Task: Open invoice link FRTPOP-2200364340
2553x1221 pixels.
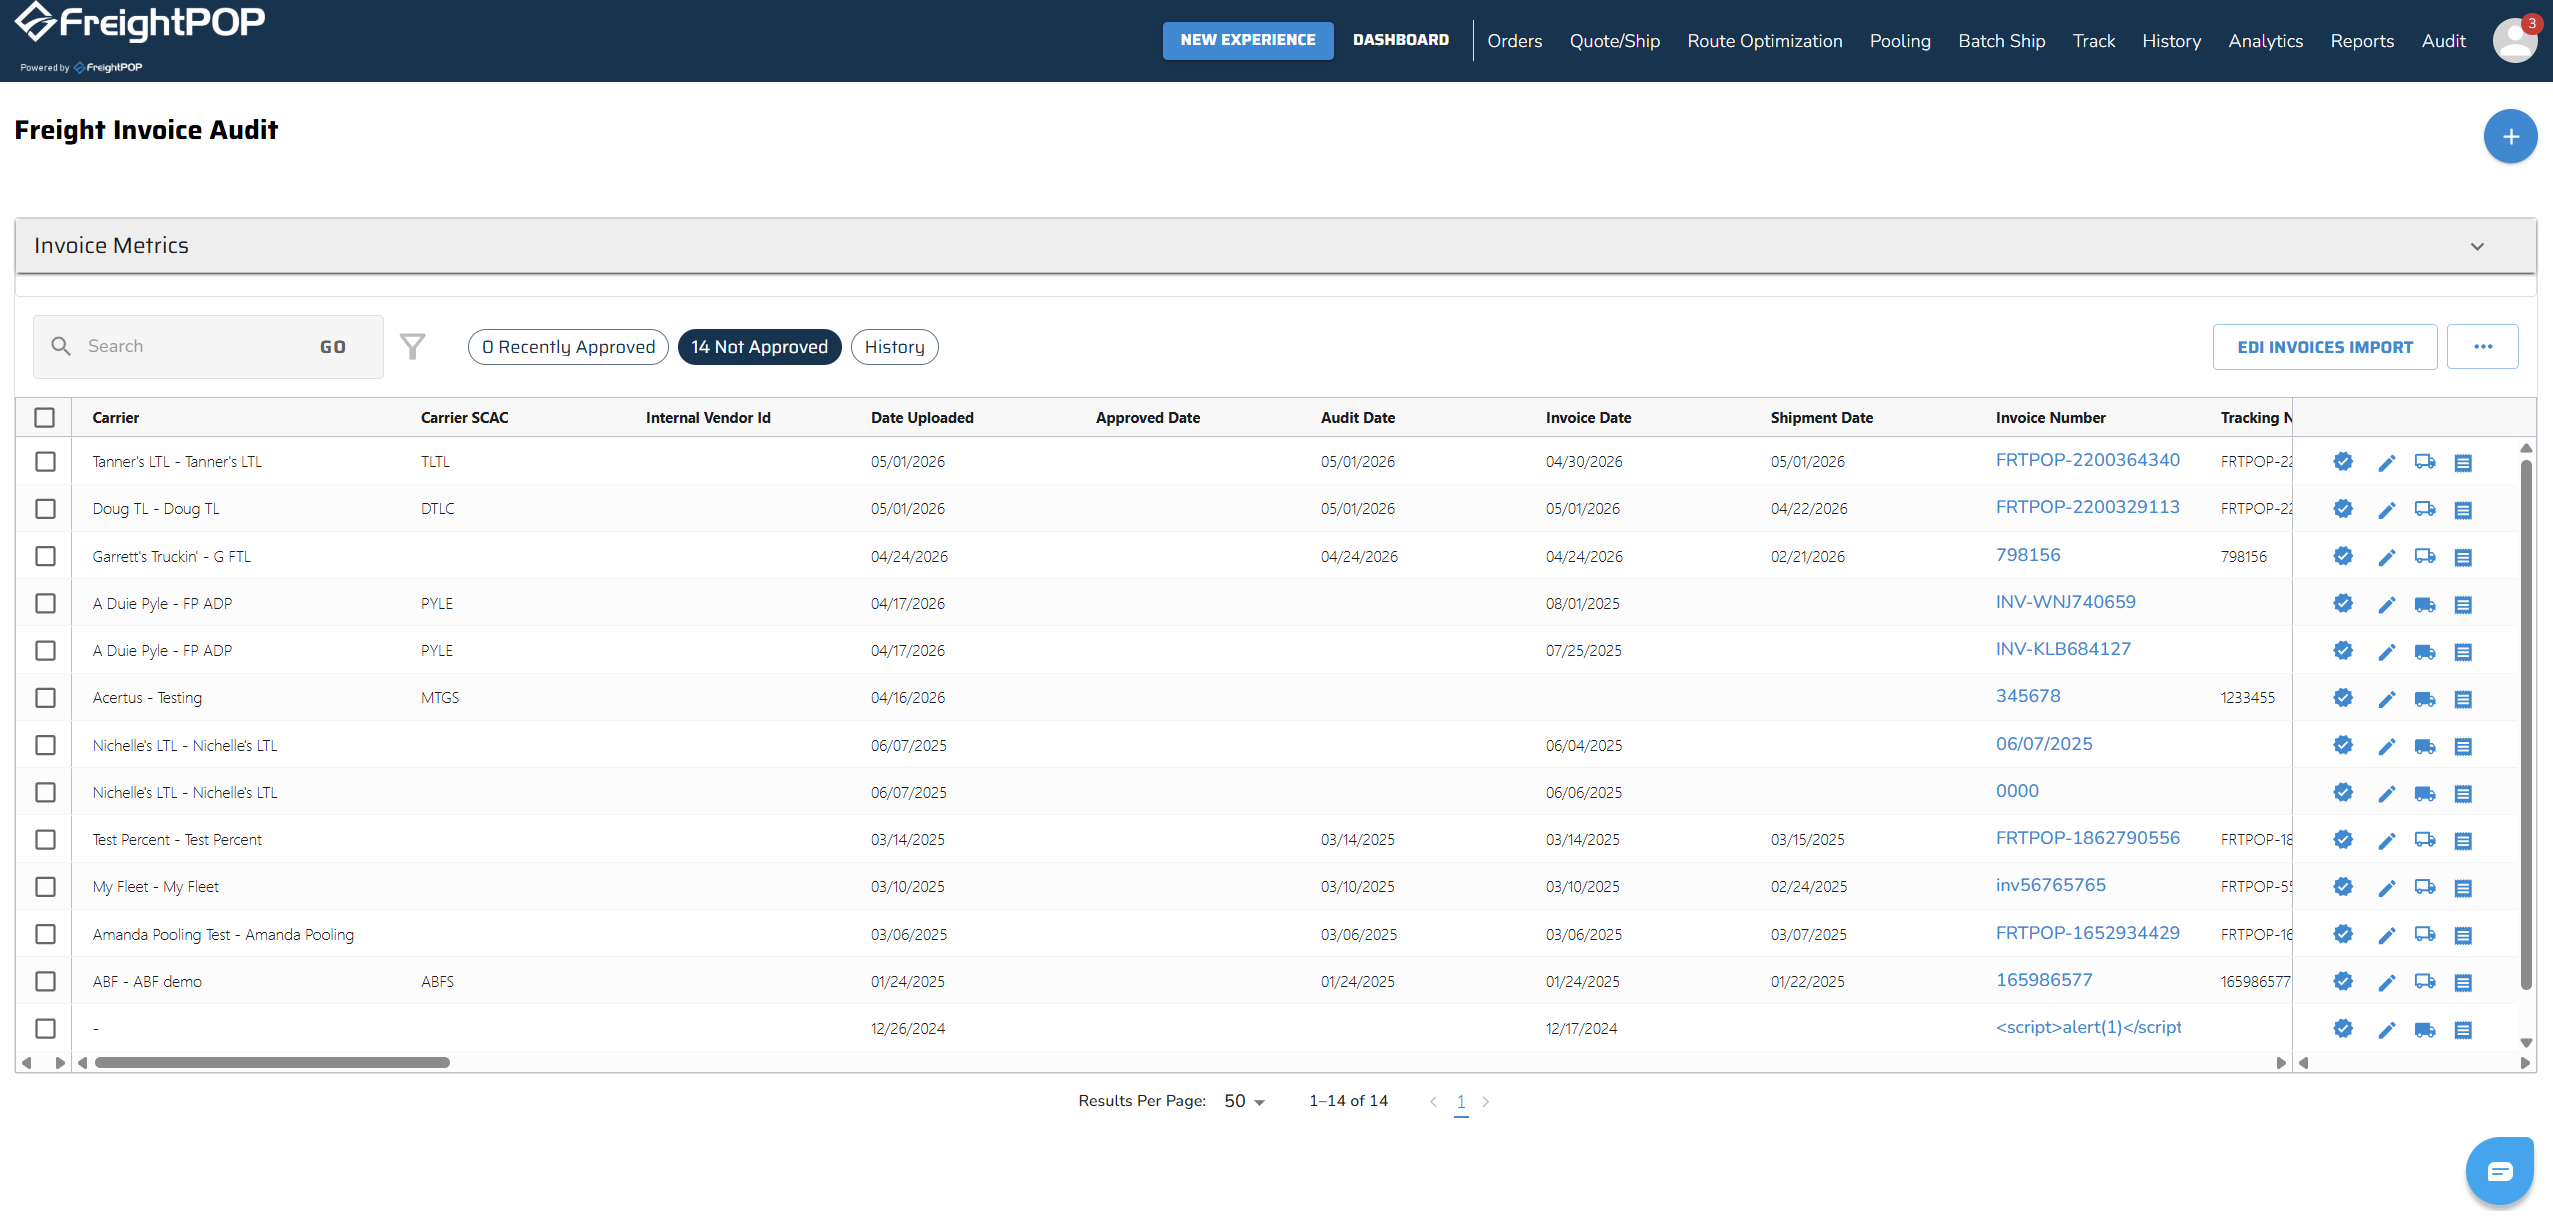Action: [2088, 460]
